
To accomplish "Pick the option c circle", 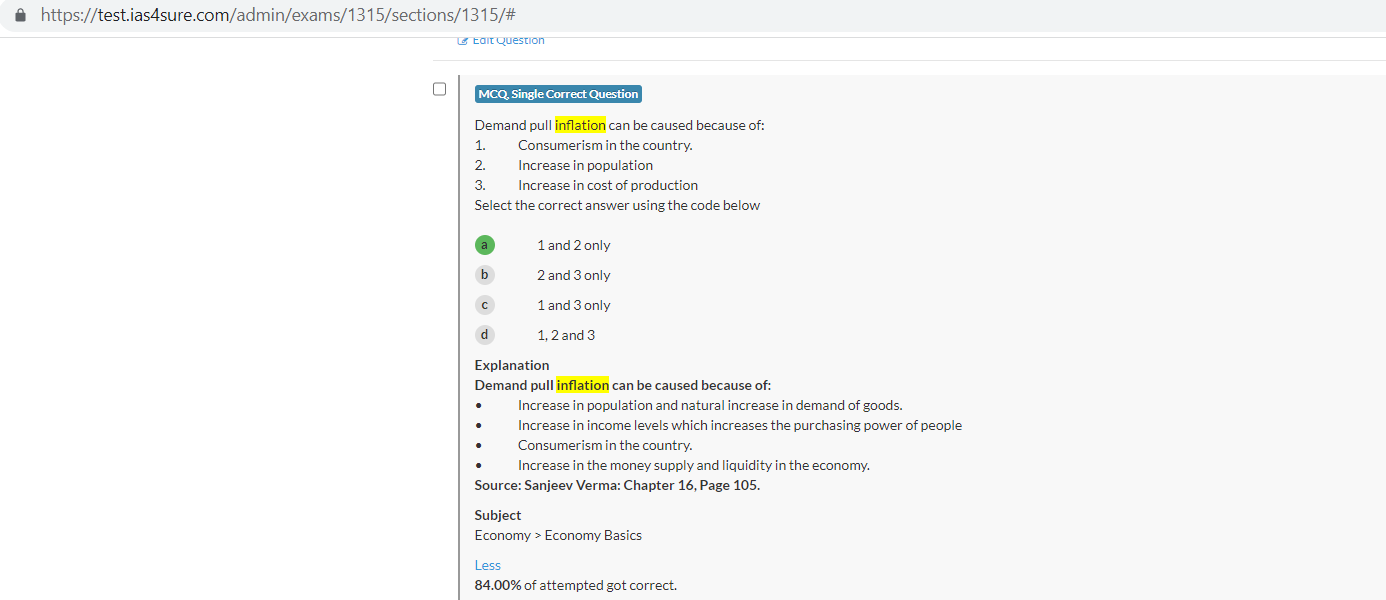I will (485, 305).
